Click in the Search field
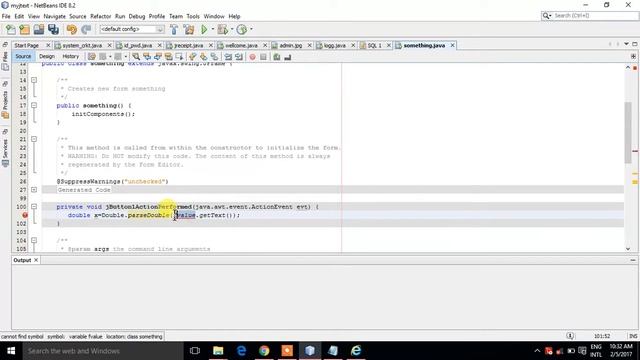The image size is (640, 360). [595, 16]
